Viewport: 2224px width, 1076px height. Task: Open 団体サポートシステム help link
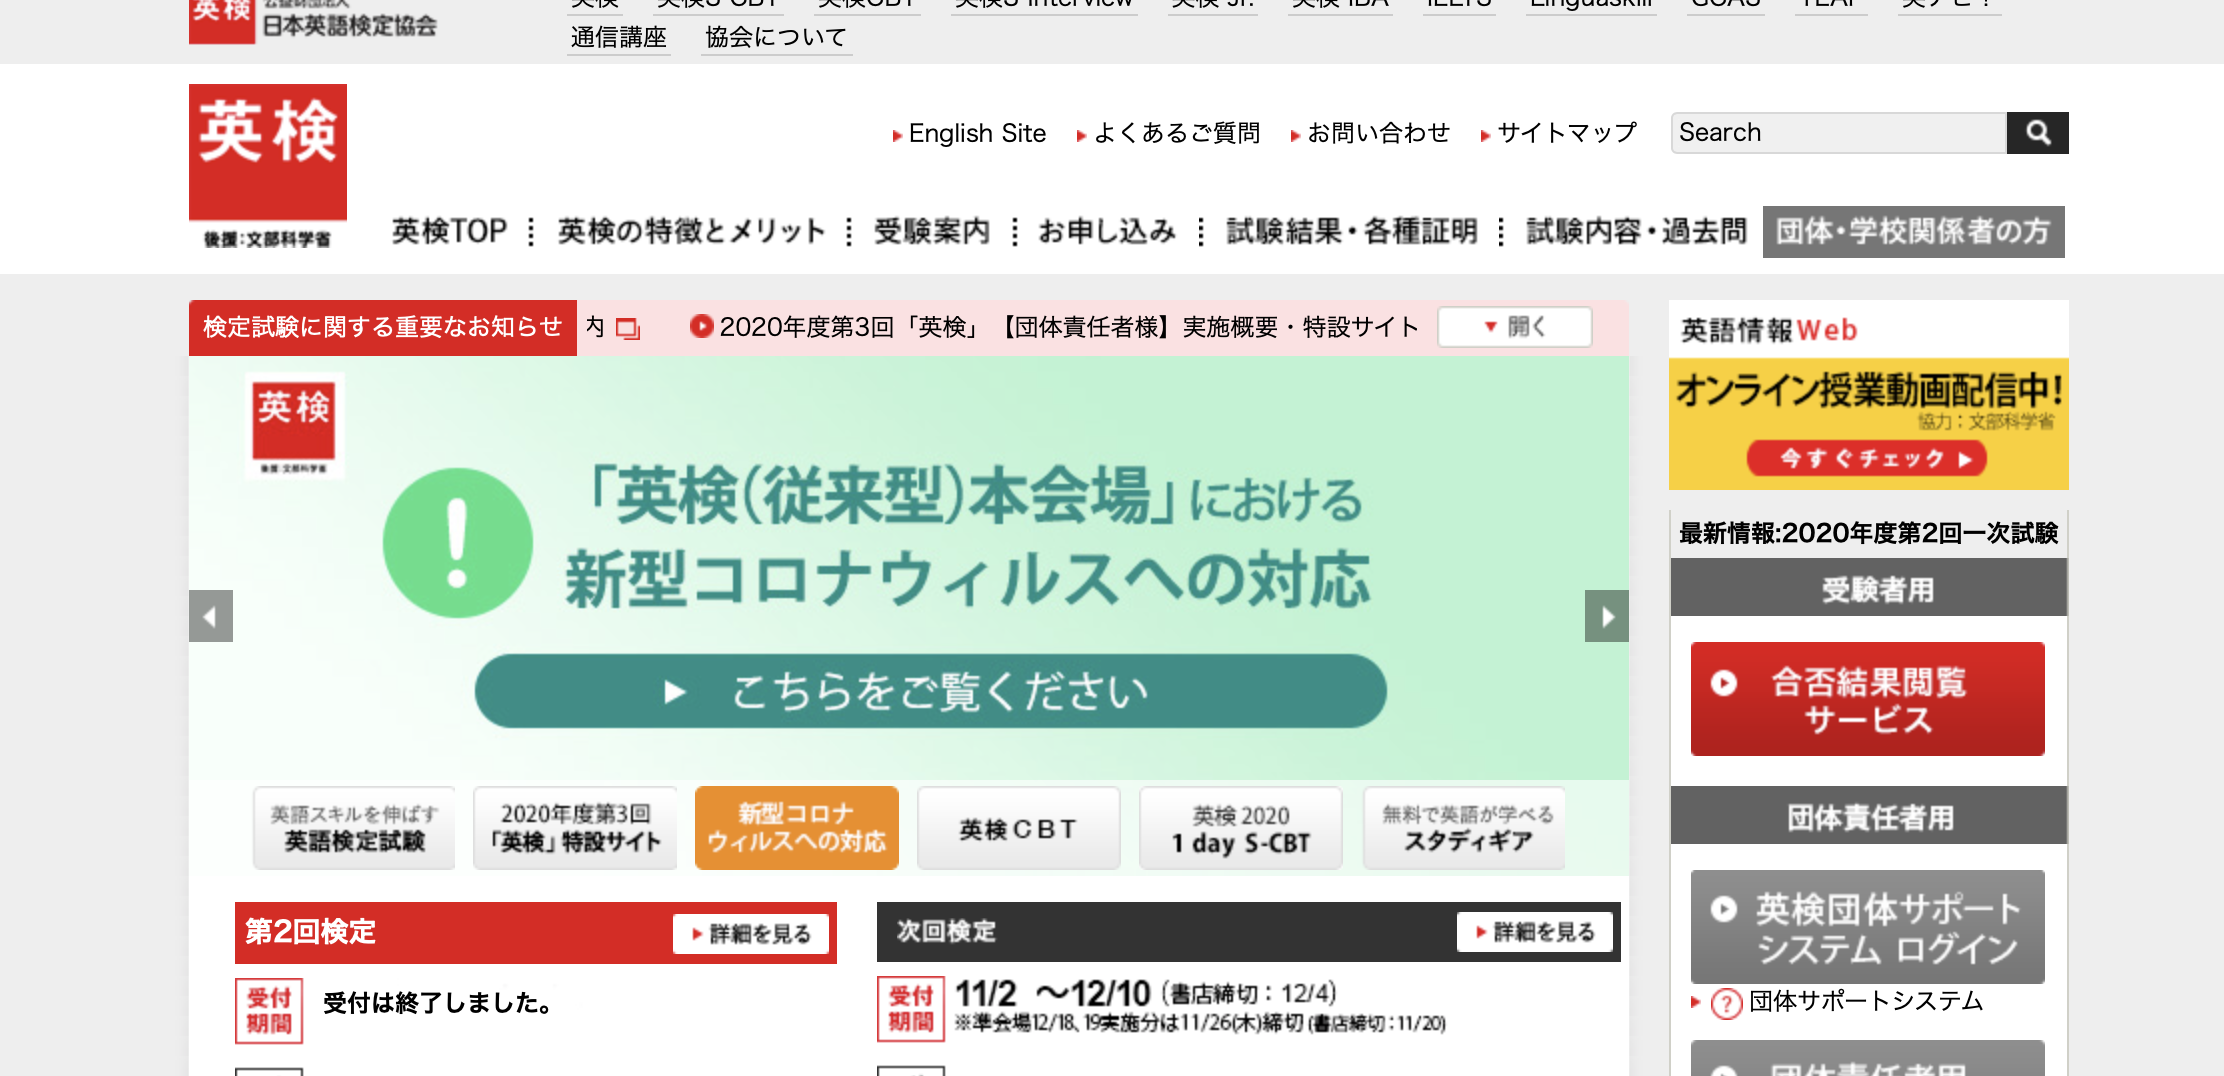(1866, 1001)
